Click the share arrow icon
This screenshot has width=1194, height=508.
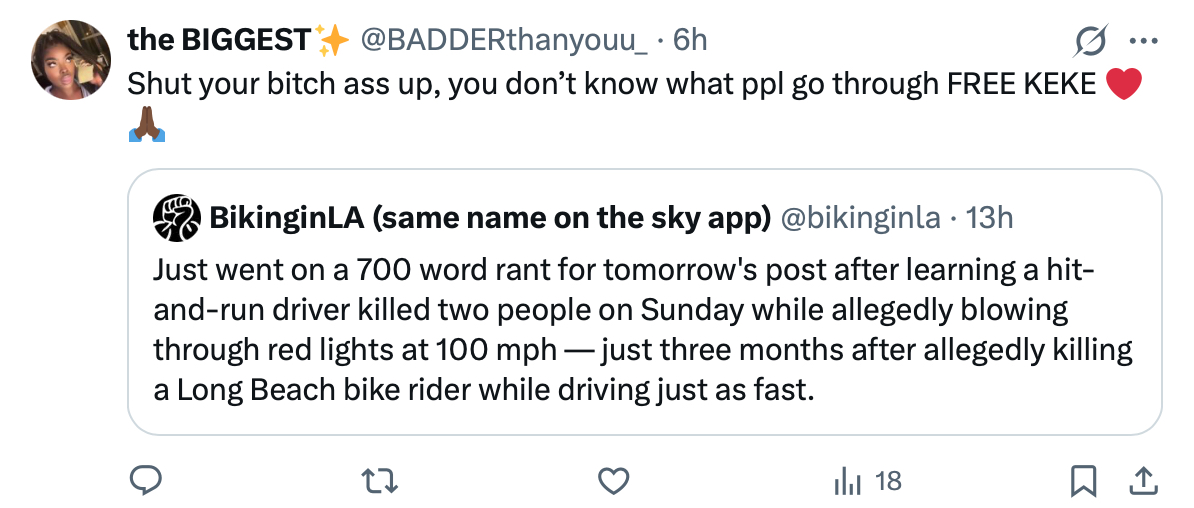click(1139, 482)
